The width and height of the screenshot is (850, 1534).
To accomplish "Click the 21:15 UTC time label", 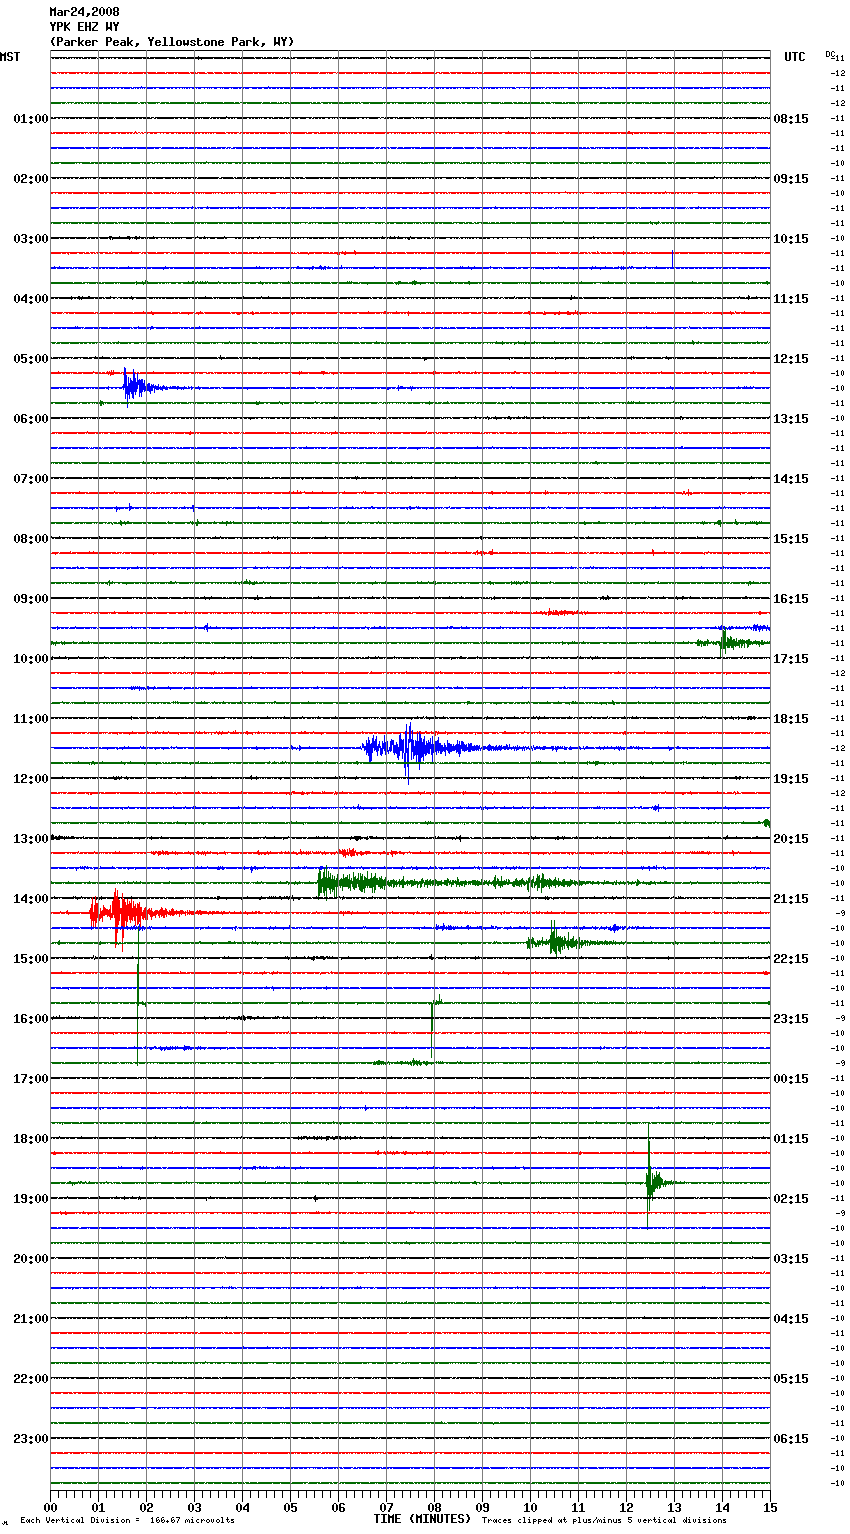I will (x=791, y=899).
